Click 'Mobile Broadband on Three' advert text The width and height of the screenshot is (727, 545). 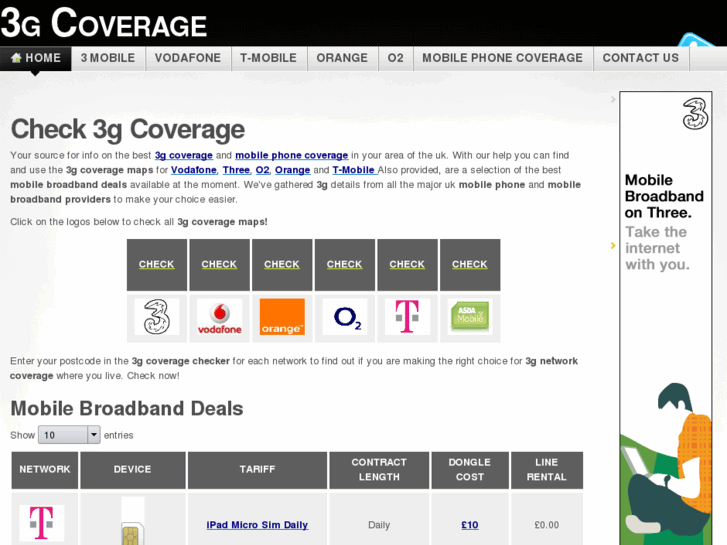coord(664,196)
